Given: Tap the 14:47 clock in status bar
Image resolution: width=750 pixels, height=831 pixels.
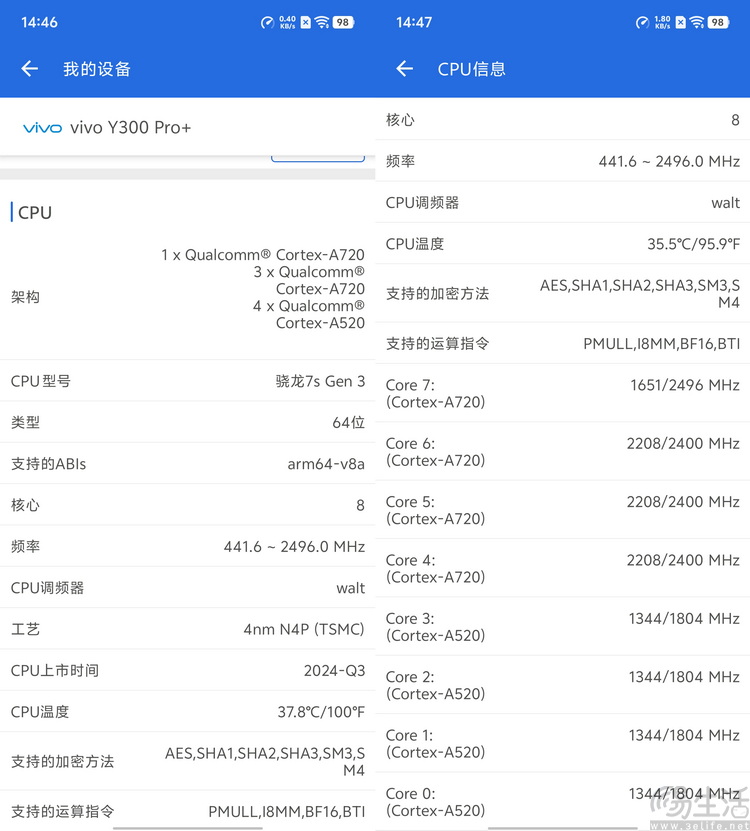Looking at the screenshot, I should pyautogui.click(x=414, y=22).
